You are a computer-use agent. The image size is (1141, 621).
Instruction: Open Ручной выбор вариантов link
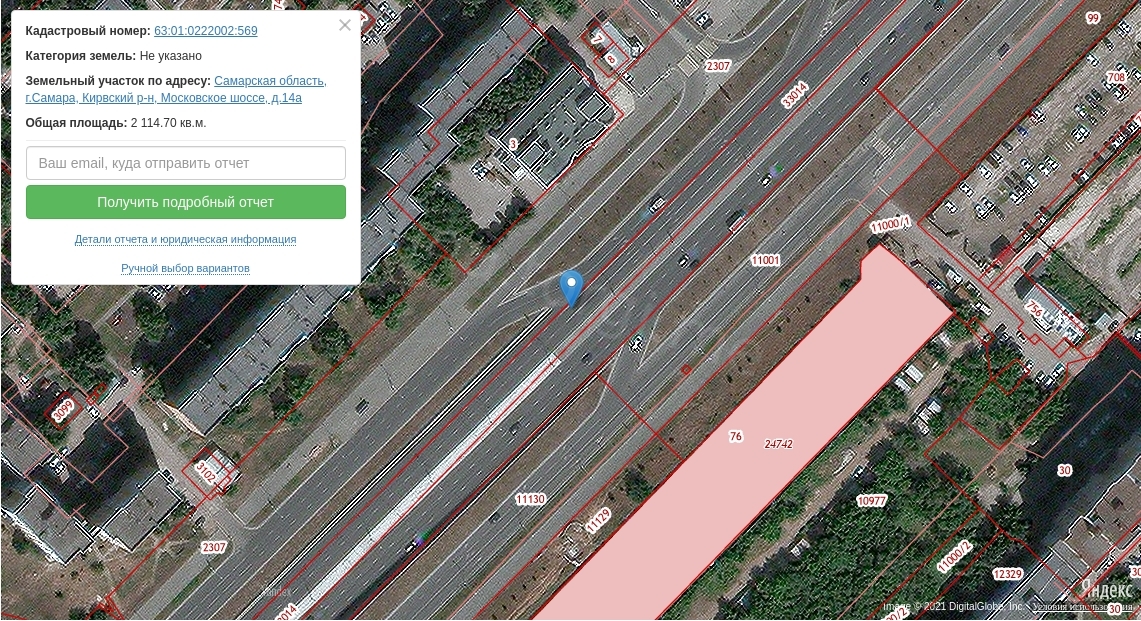[x=186, y=268]
